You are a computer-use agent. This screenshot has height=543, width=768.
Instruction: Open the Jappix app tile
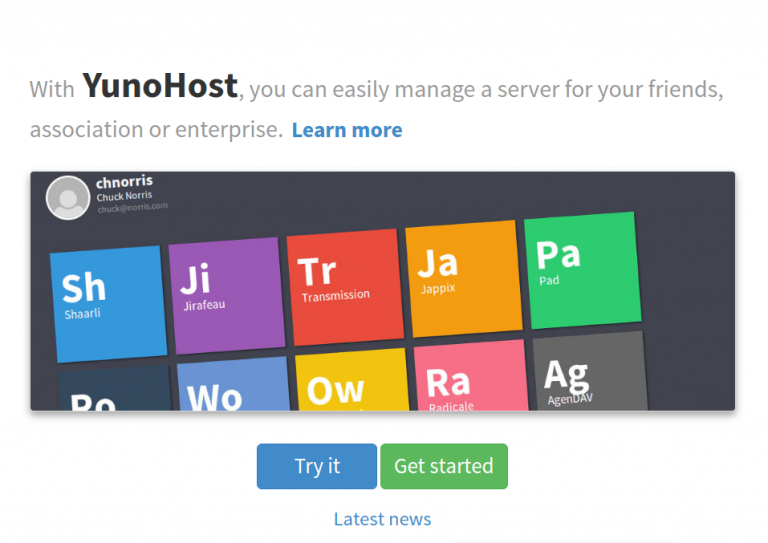pos(464,279)
